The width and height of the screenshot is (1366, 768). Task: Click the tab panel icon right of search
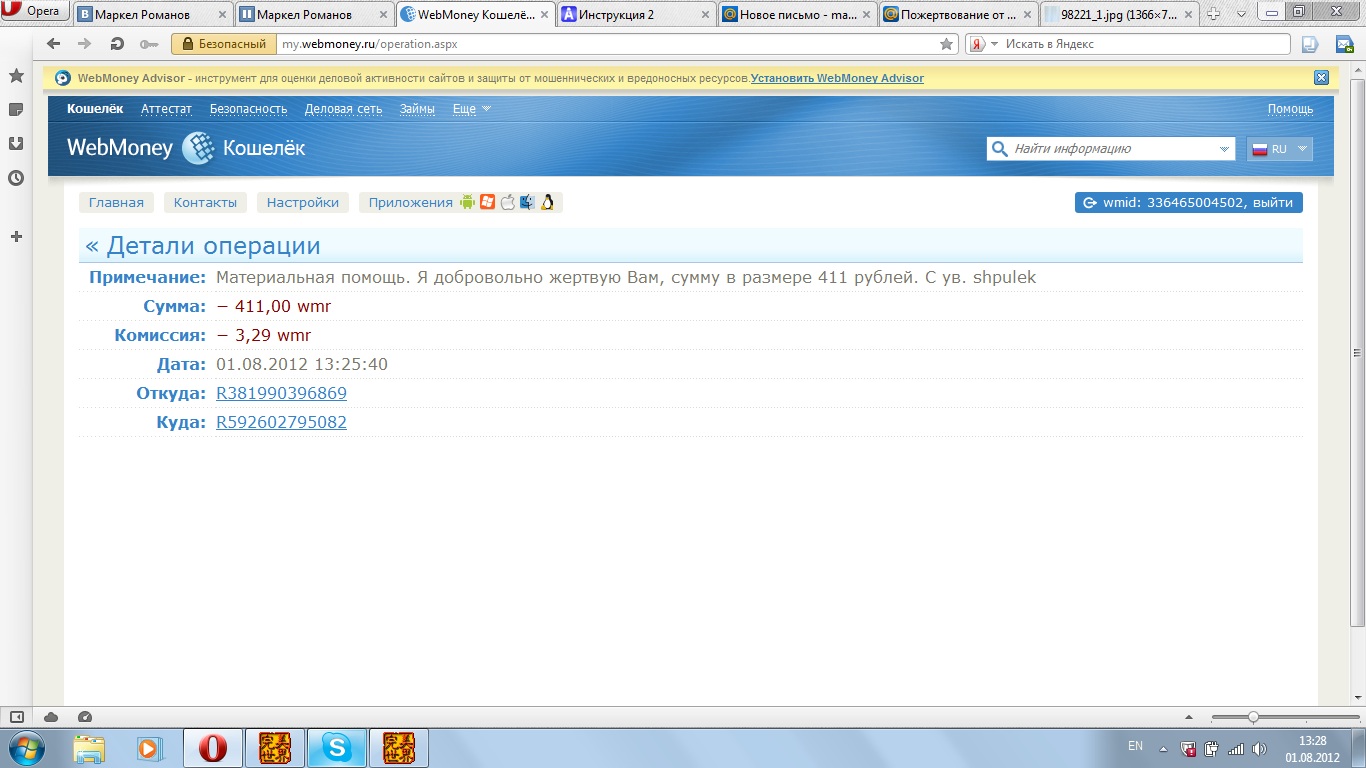(1310, 44)
